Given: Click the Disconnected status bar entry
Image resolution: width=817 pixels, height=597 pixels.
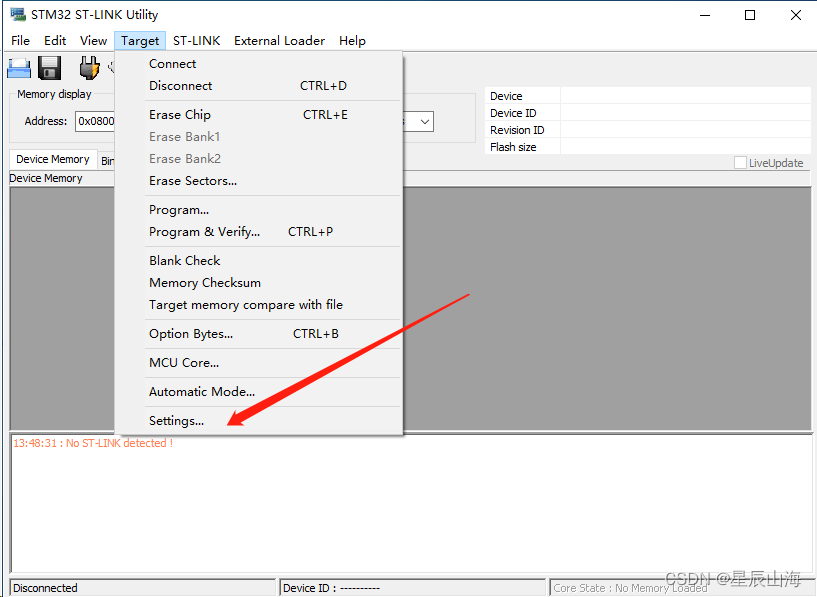Looking at the screenshot, I should coord(142,588).
